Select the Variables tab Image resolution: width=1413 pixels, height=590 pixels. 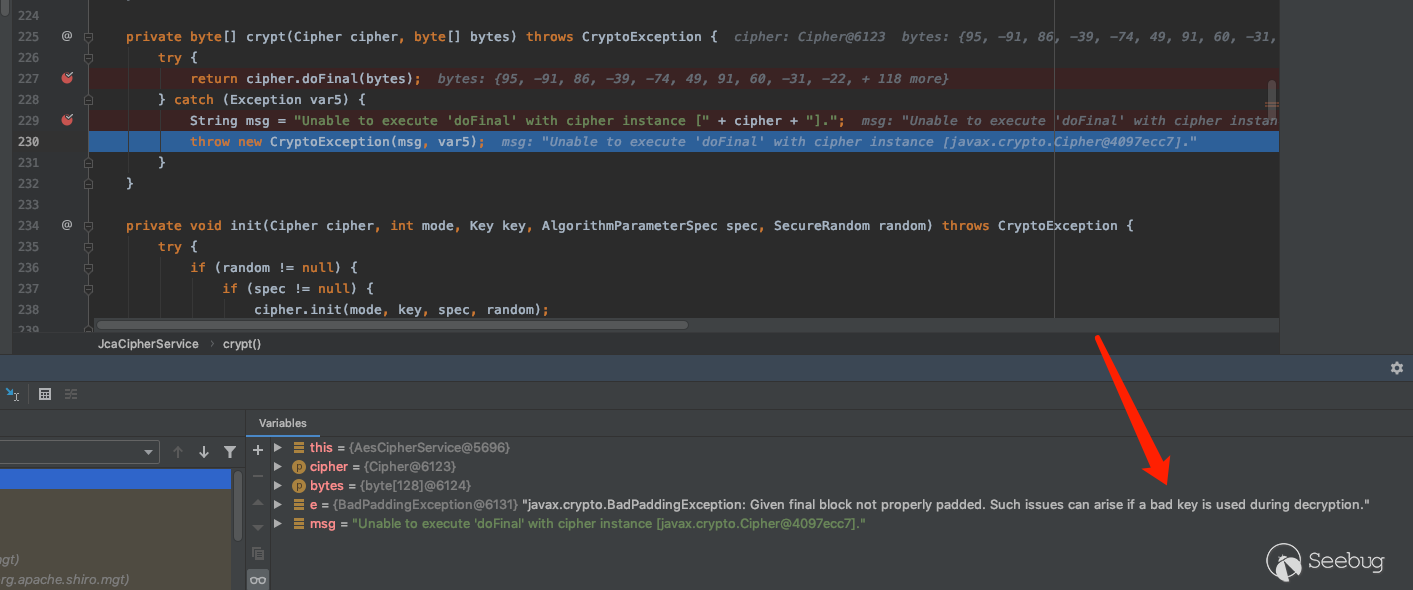point(283,423)
